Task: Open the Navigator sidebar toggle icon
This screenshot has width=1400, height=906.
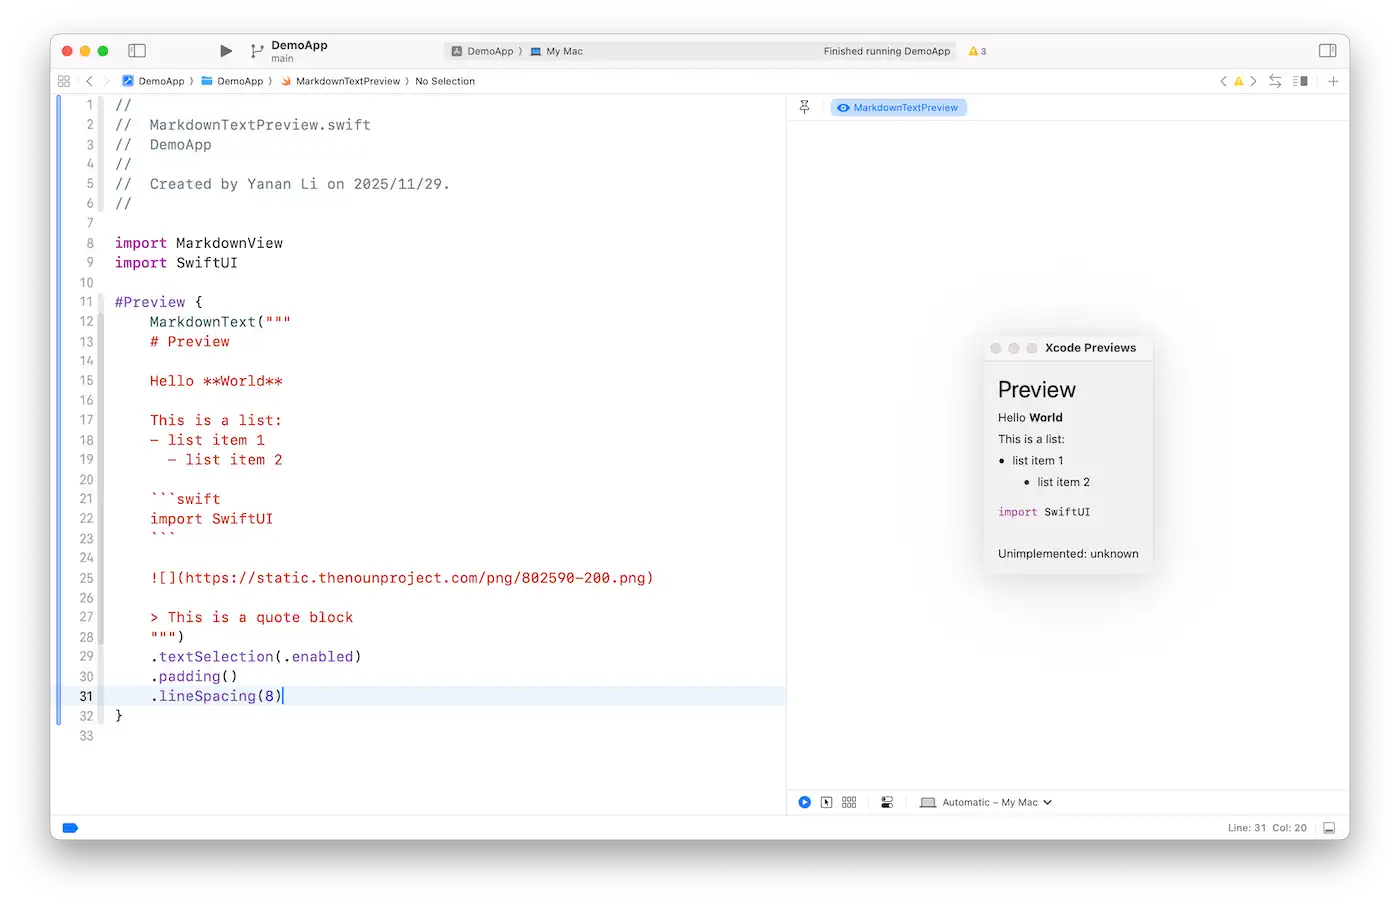Action: tap(137, 50)
